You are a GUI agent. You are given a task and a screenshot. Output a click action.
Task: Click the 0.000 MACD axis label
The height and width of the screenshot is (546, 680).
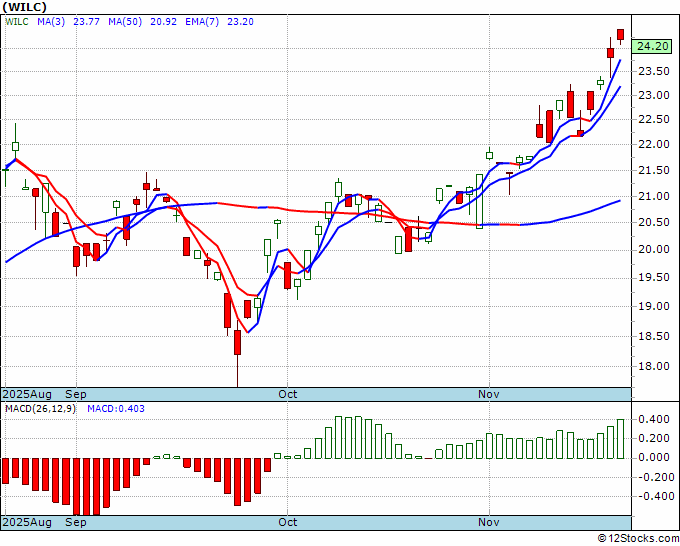654,458
